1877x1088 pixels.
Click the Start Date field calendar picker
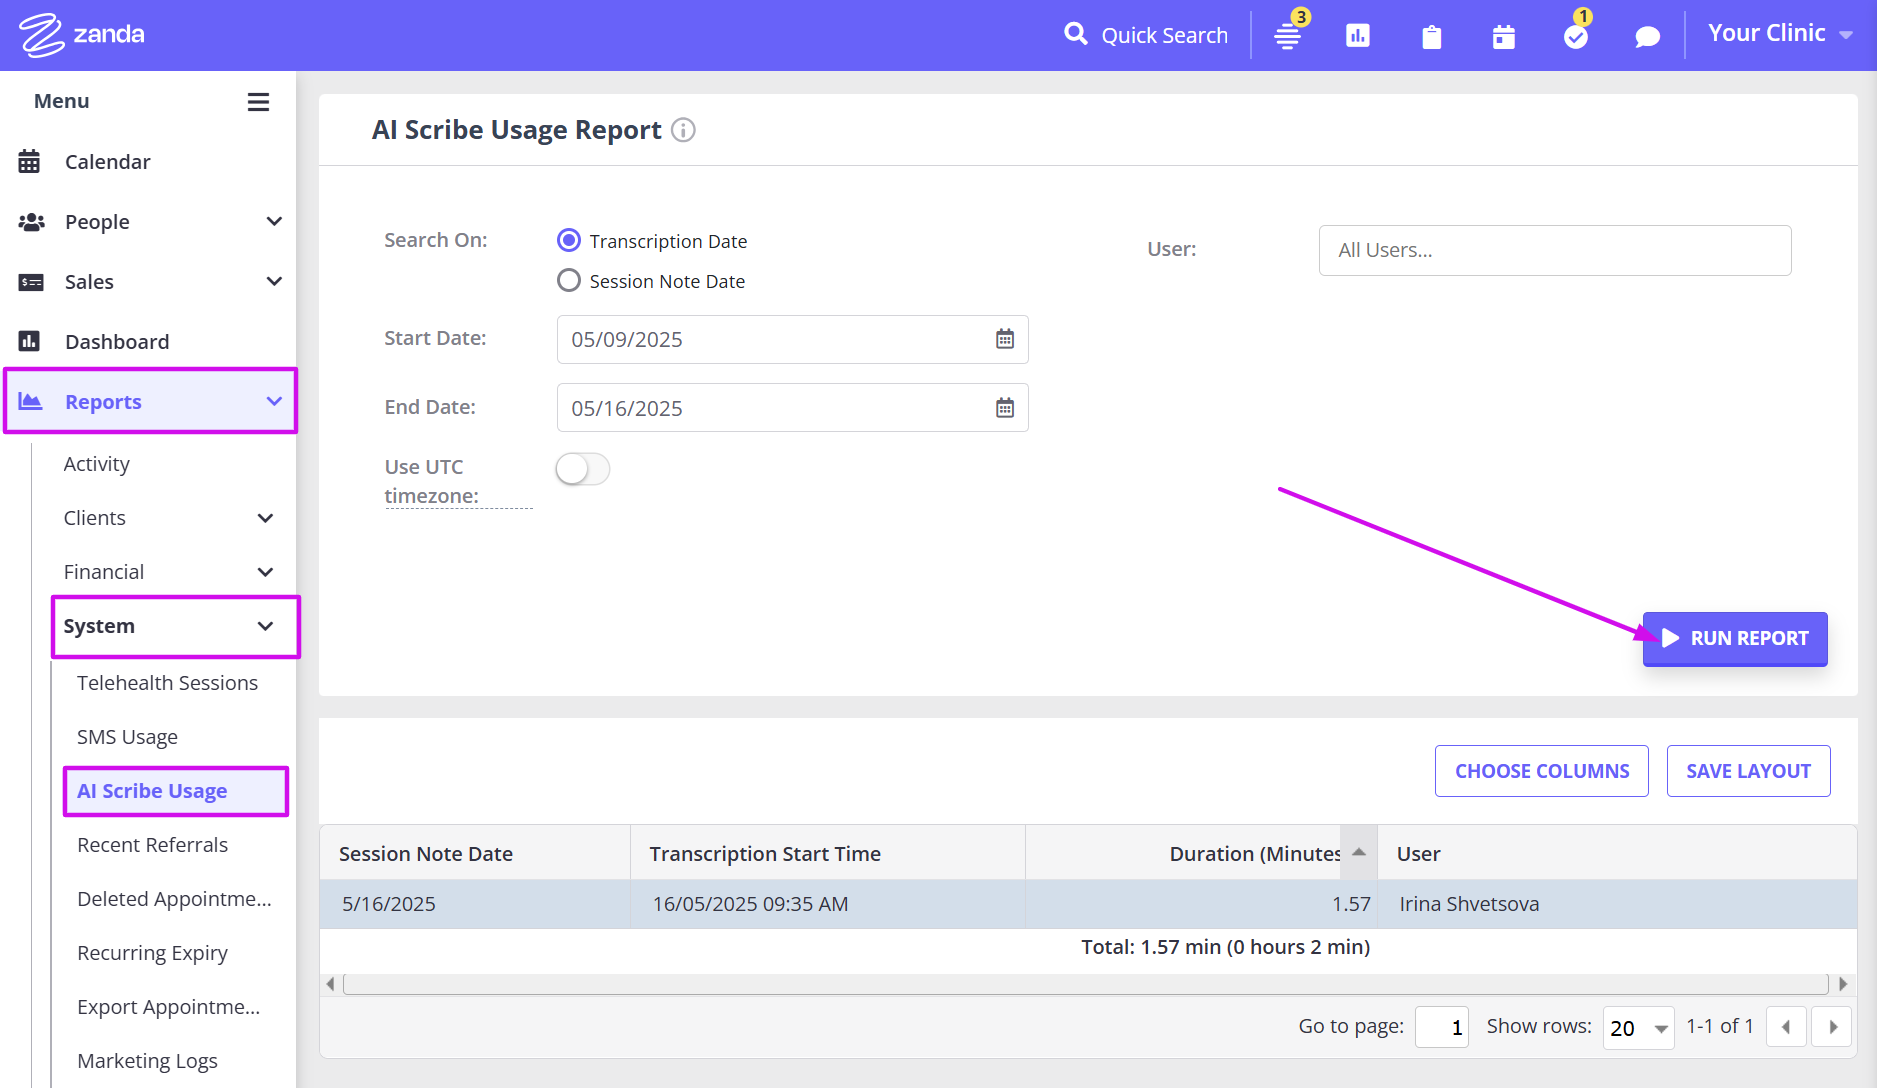[1004, 339]
